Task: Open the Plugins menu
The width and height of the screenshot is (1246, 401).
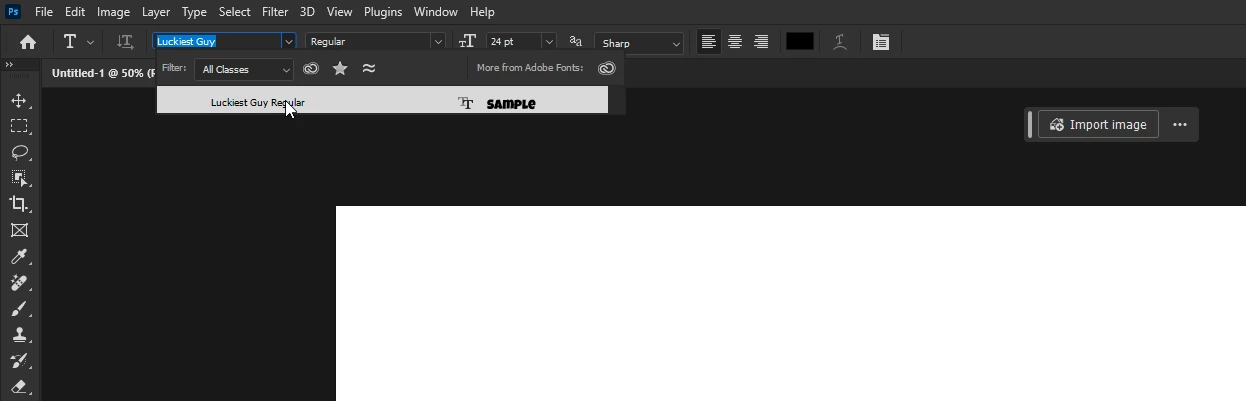Action: (383, 12)
